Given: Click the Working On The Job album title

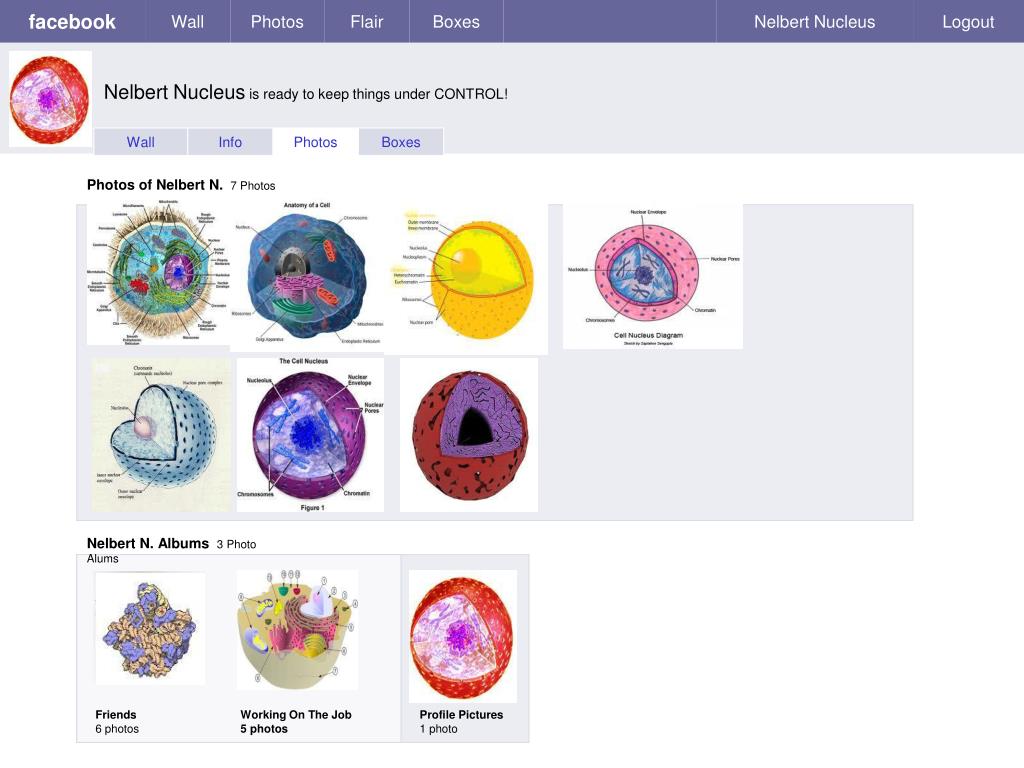Looking at the screenshot, I should pyautogui.click(x=296, y=715).
